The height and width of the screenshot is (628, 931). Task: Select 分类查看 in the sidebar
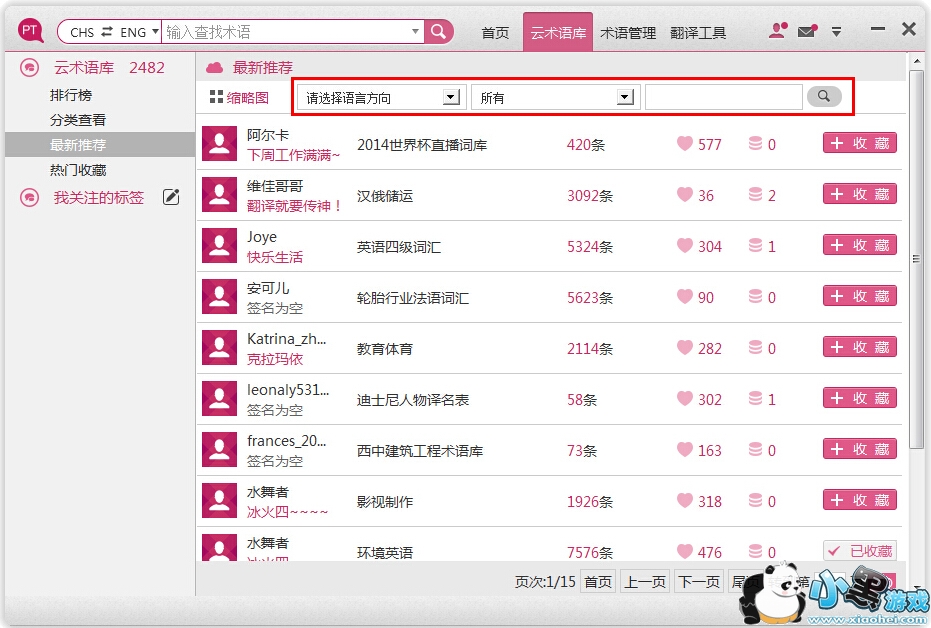[78, 120]
